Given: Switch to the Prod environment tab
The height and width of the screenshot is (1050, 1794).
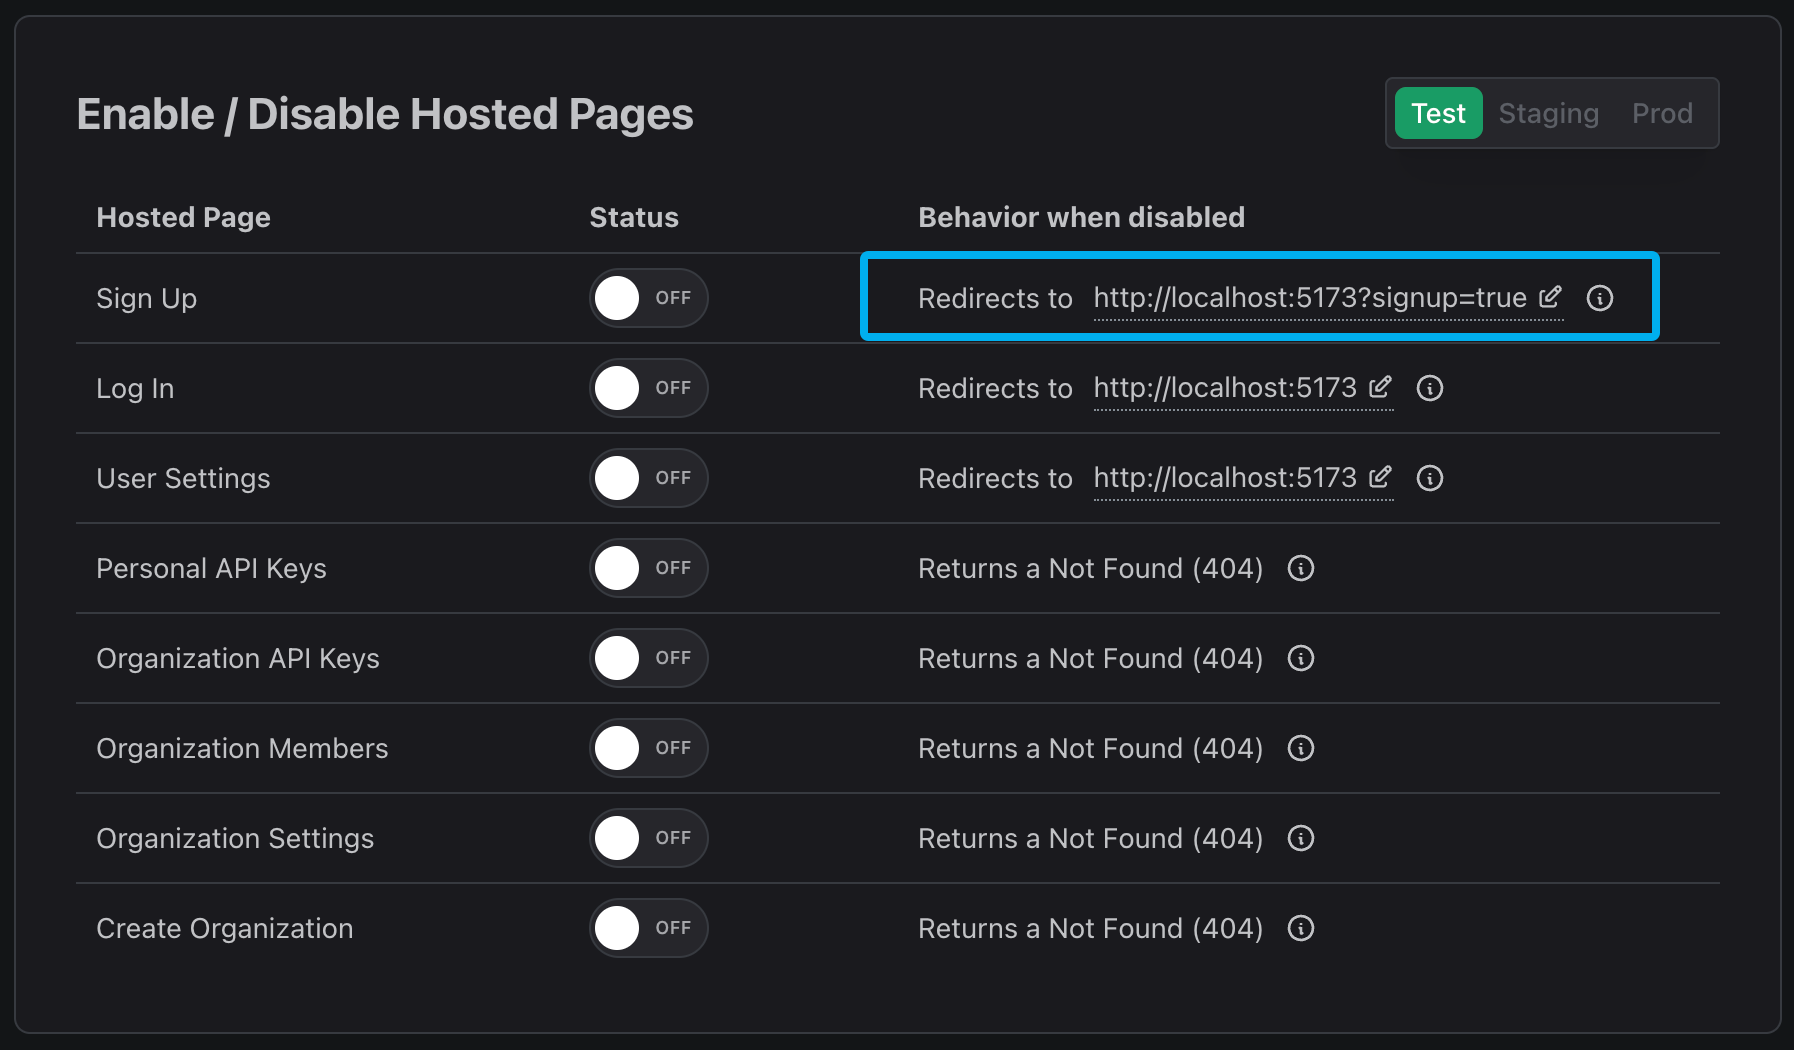Looking at the screenshot, I should click(x=1662, y=113).
